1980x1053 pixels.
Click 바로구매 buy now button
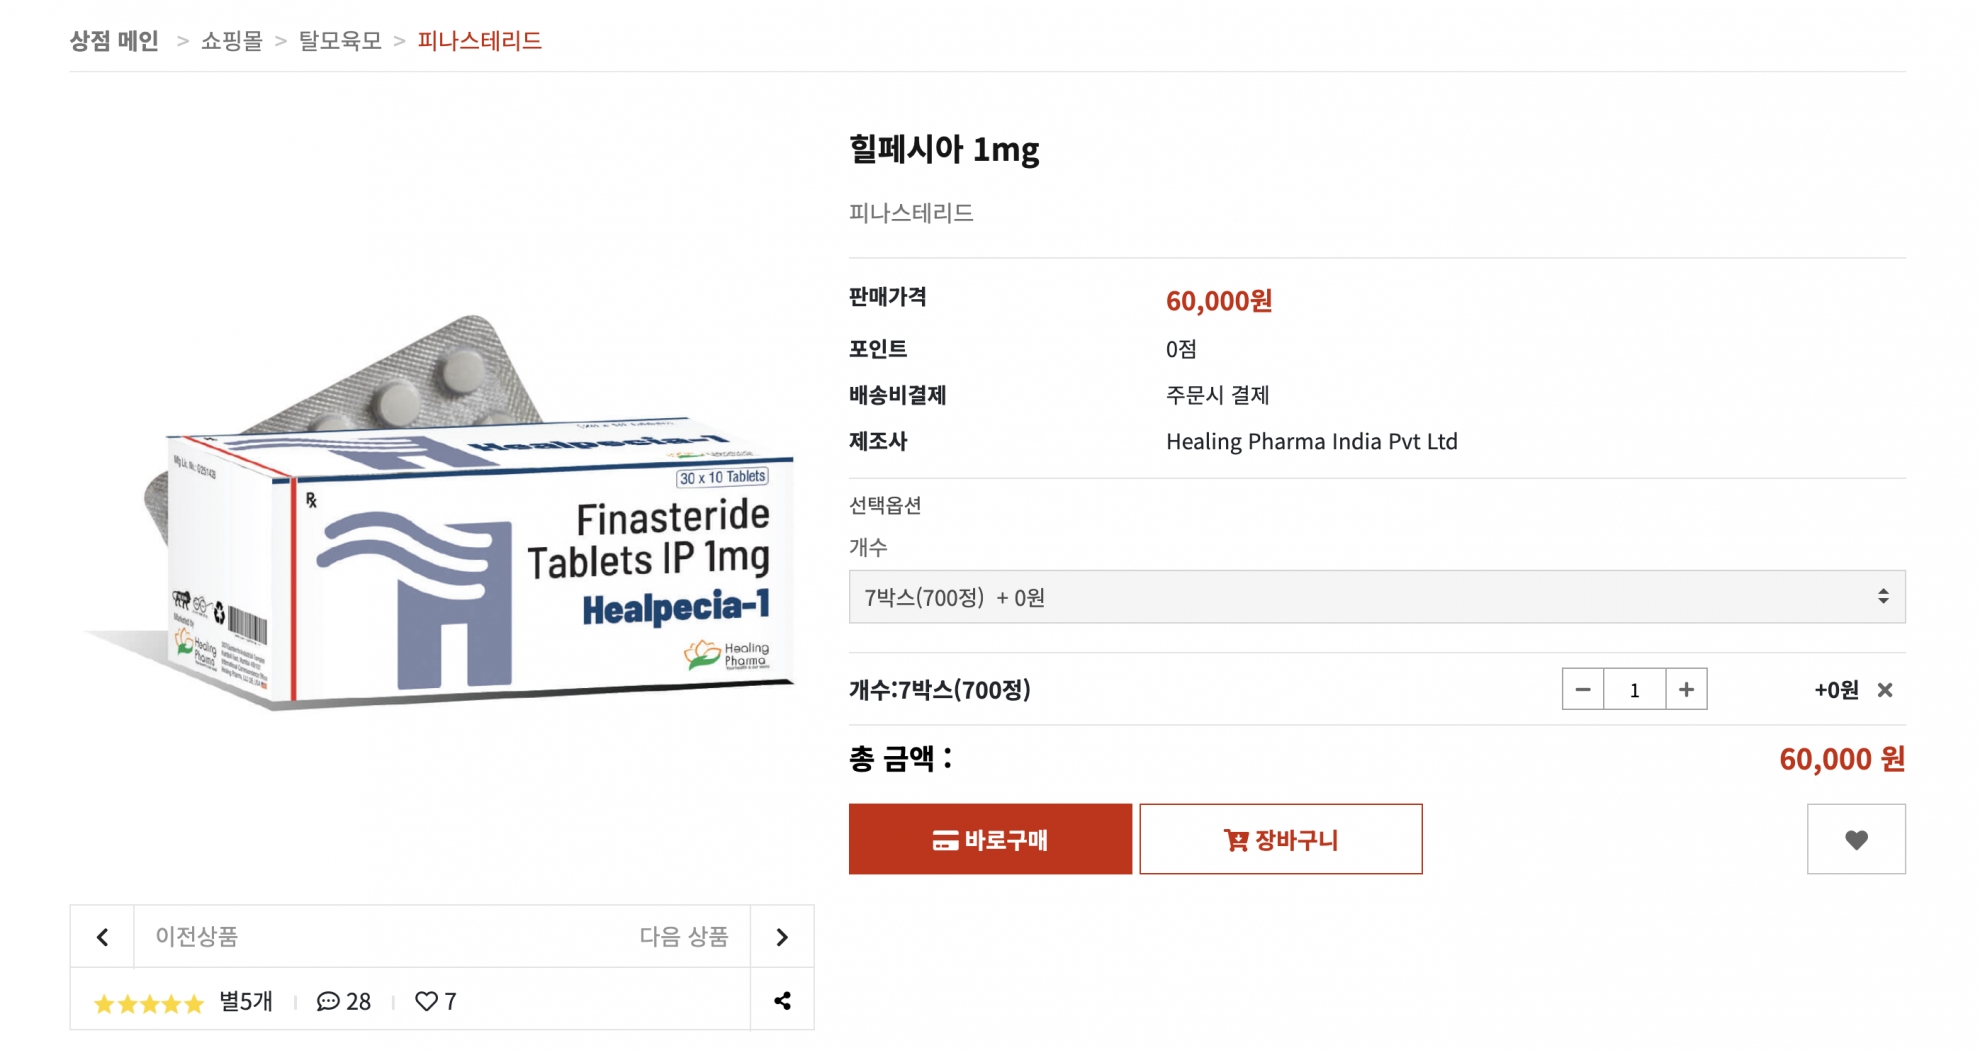pos(990,839)
